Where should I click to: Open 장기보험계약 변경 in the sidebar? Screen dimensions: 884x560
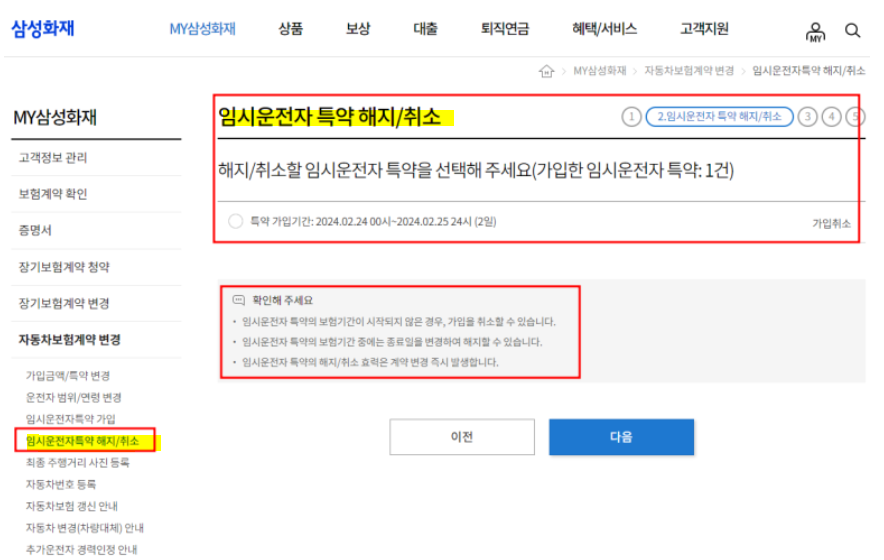point(64,303)
